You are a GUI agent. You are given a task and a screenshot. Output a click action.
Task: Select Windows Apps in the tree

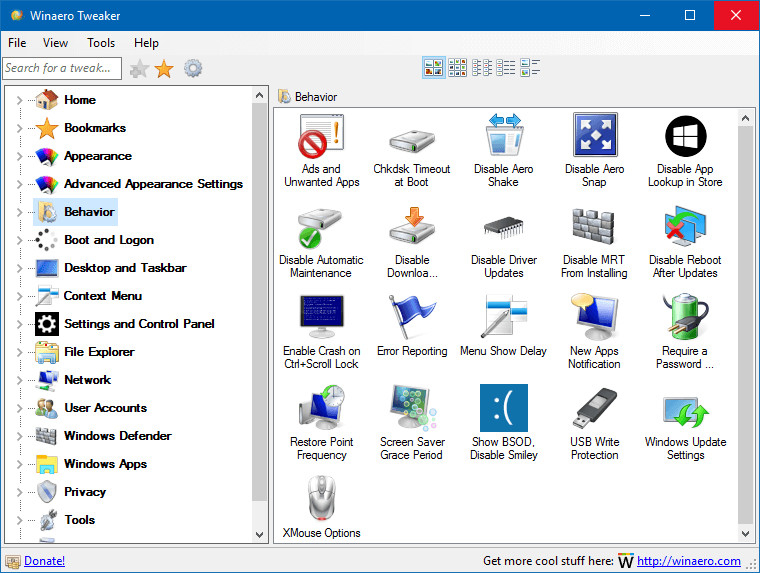(105, 464)
